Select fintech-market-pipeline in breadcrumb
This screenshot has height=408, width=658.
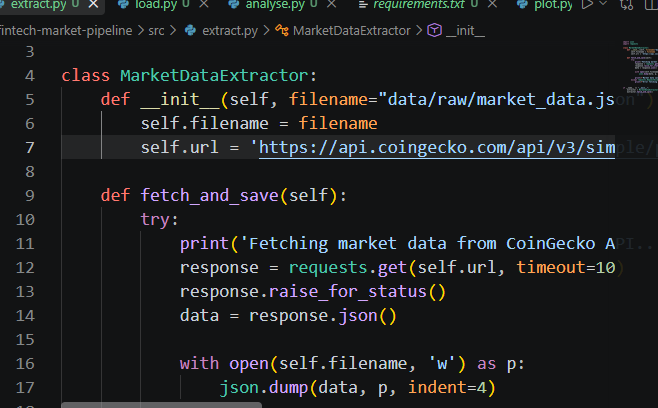point(65,31)
